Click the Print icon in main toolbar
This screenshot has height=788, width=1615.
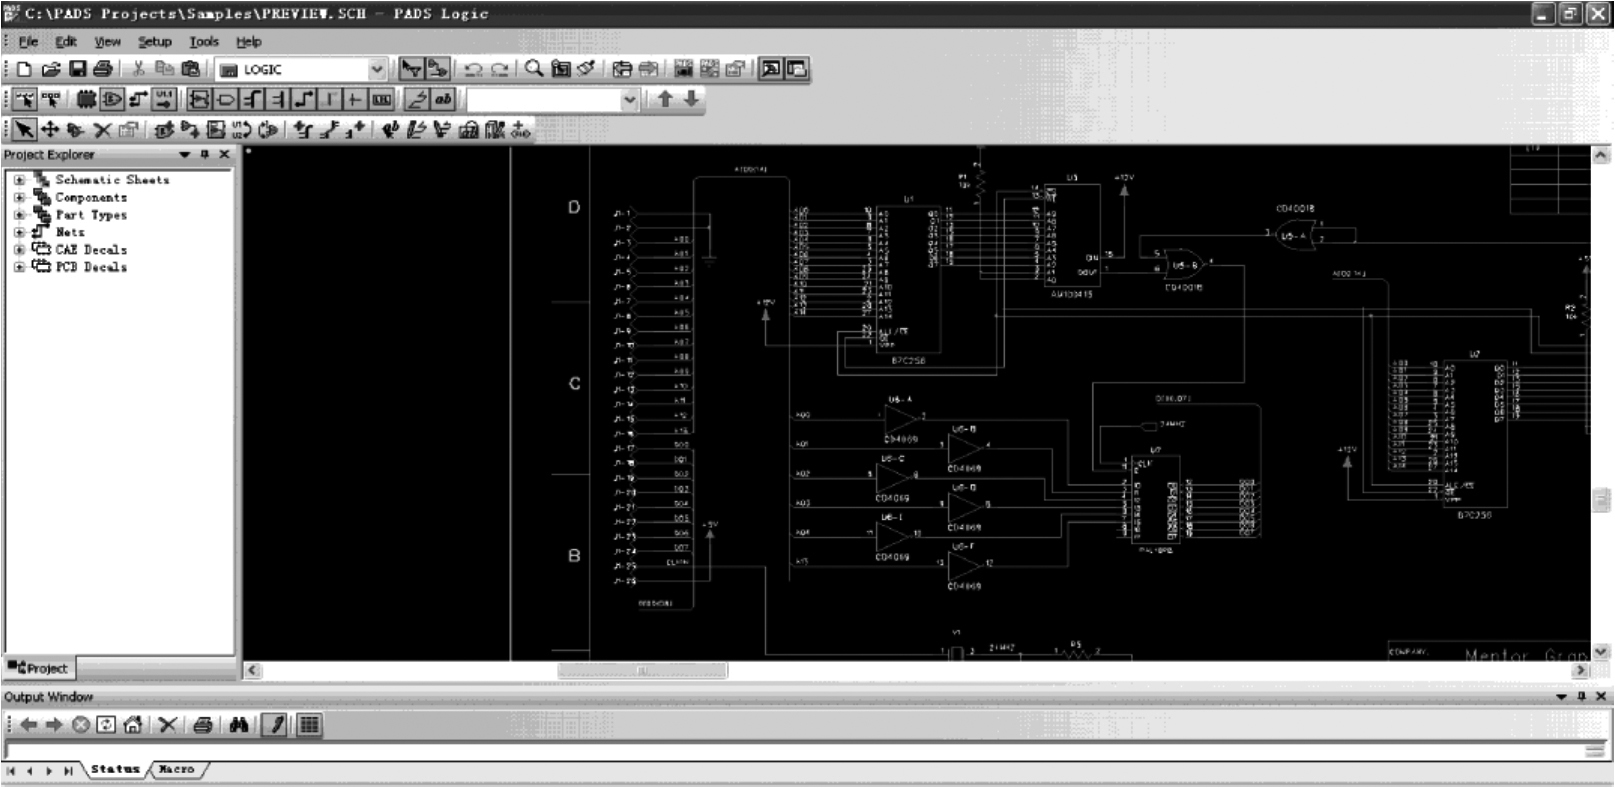102,69
